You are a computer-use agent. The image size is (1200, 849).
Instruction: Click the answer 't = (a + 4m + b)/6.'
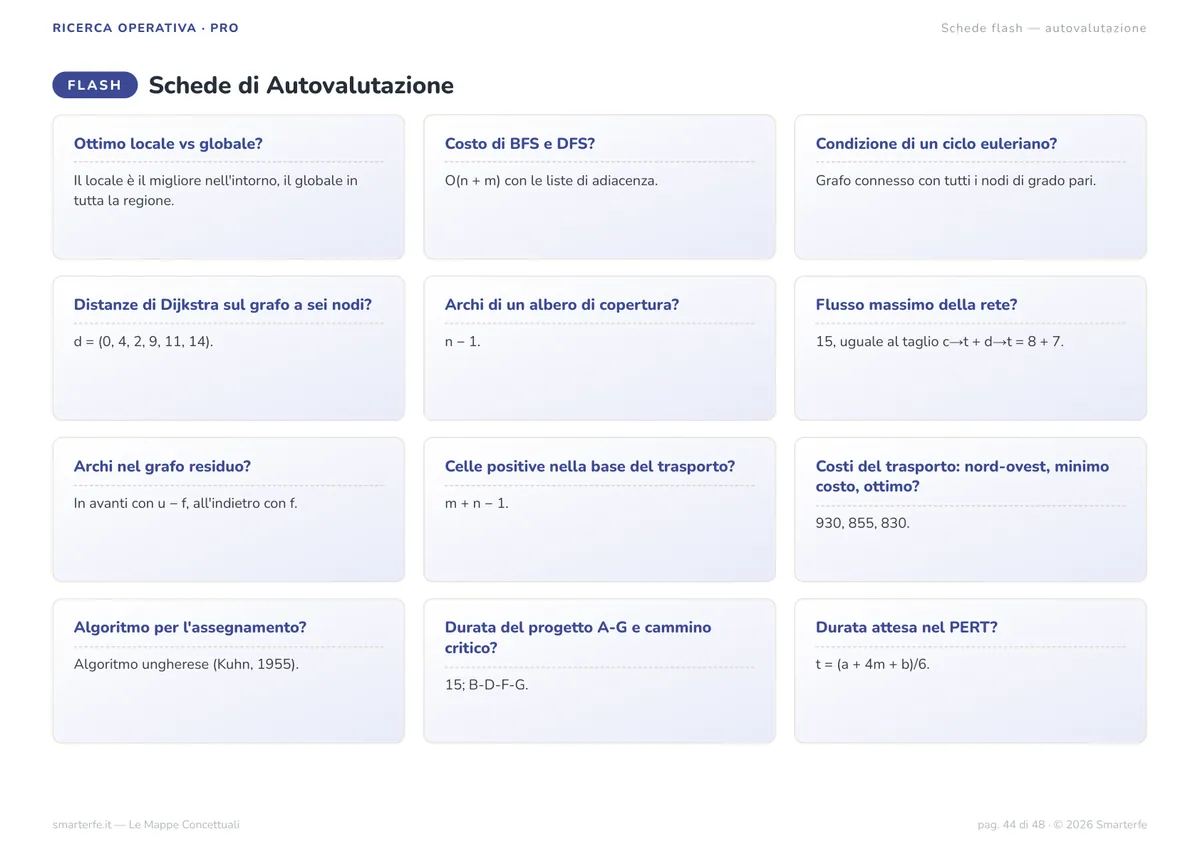pyautogui.click(x=873, y=664)
